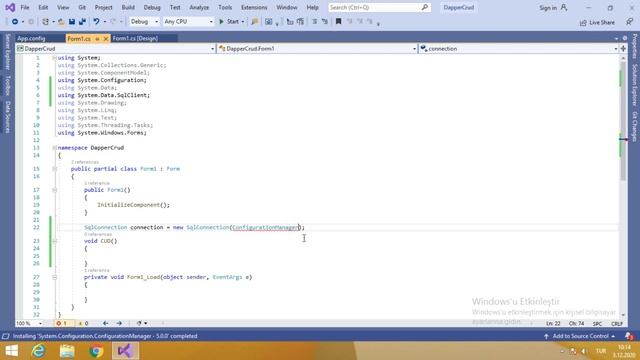Image resolution: width=640 pixels, height=360 pixels.
Task: Click the Redo arrow icon
Action: [x=113, y=22]
